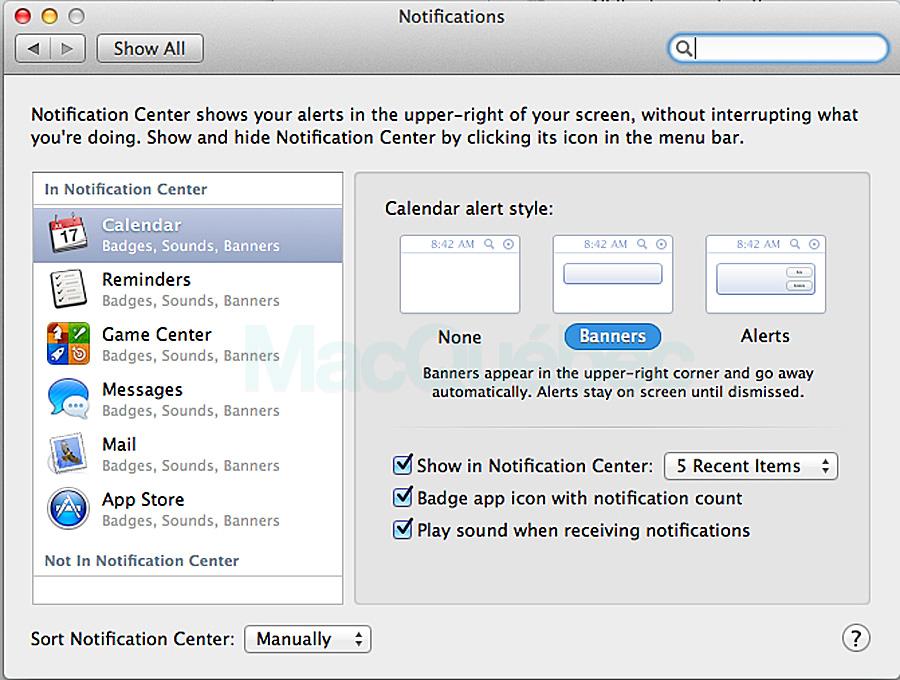
Task: Disable Badge app icon with notification count
Action: click(403, 497)
